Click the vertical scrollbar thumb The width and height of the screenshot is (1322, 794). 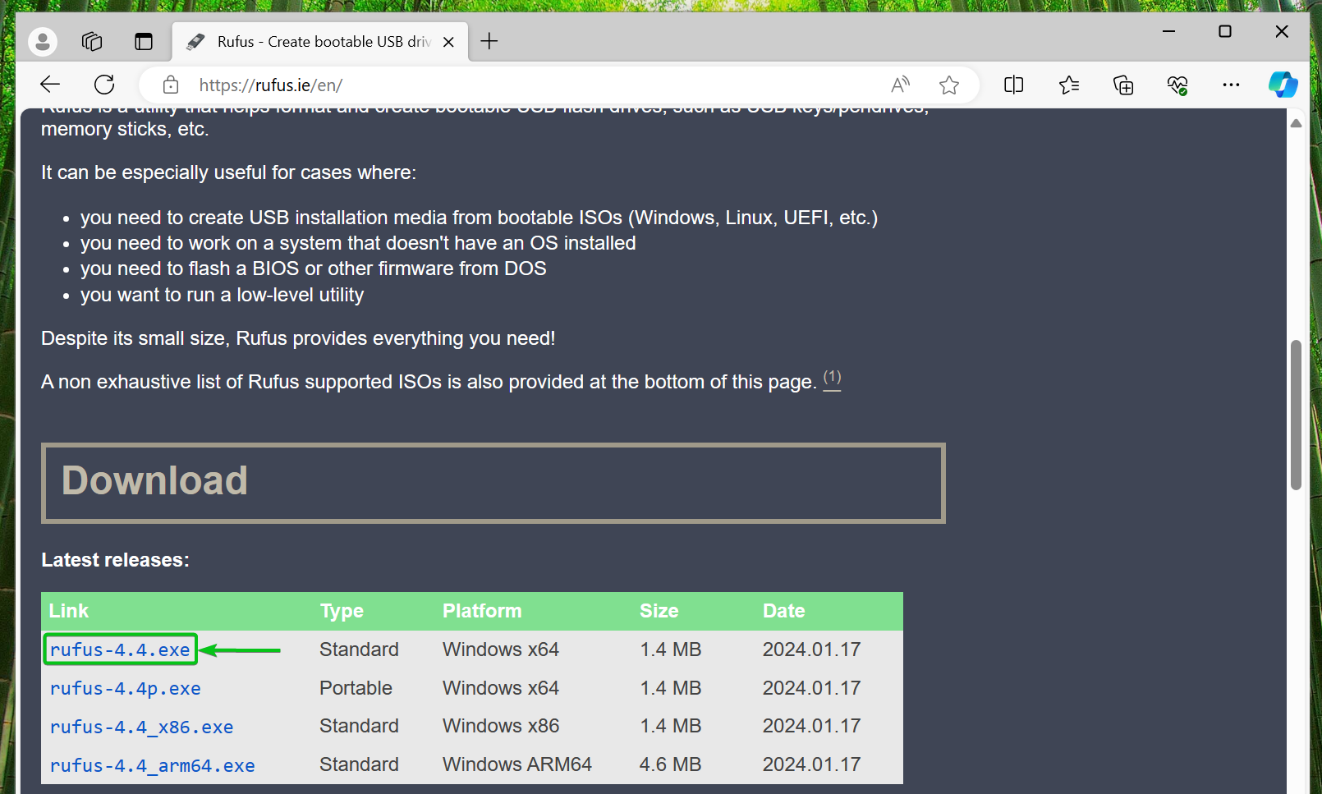coord(1296,415)
